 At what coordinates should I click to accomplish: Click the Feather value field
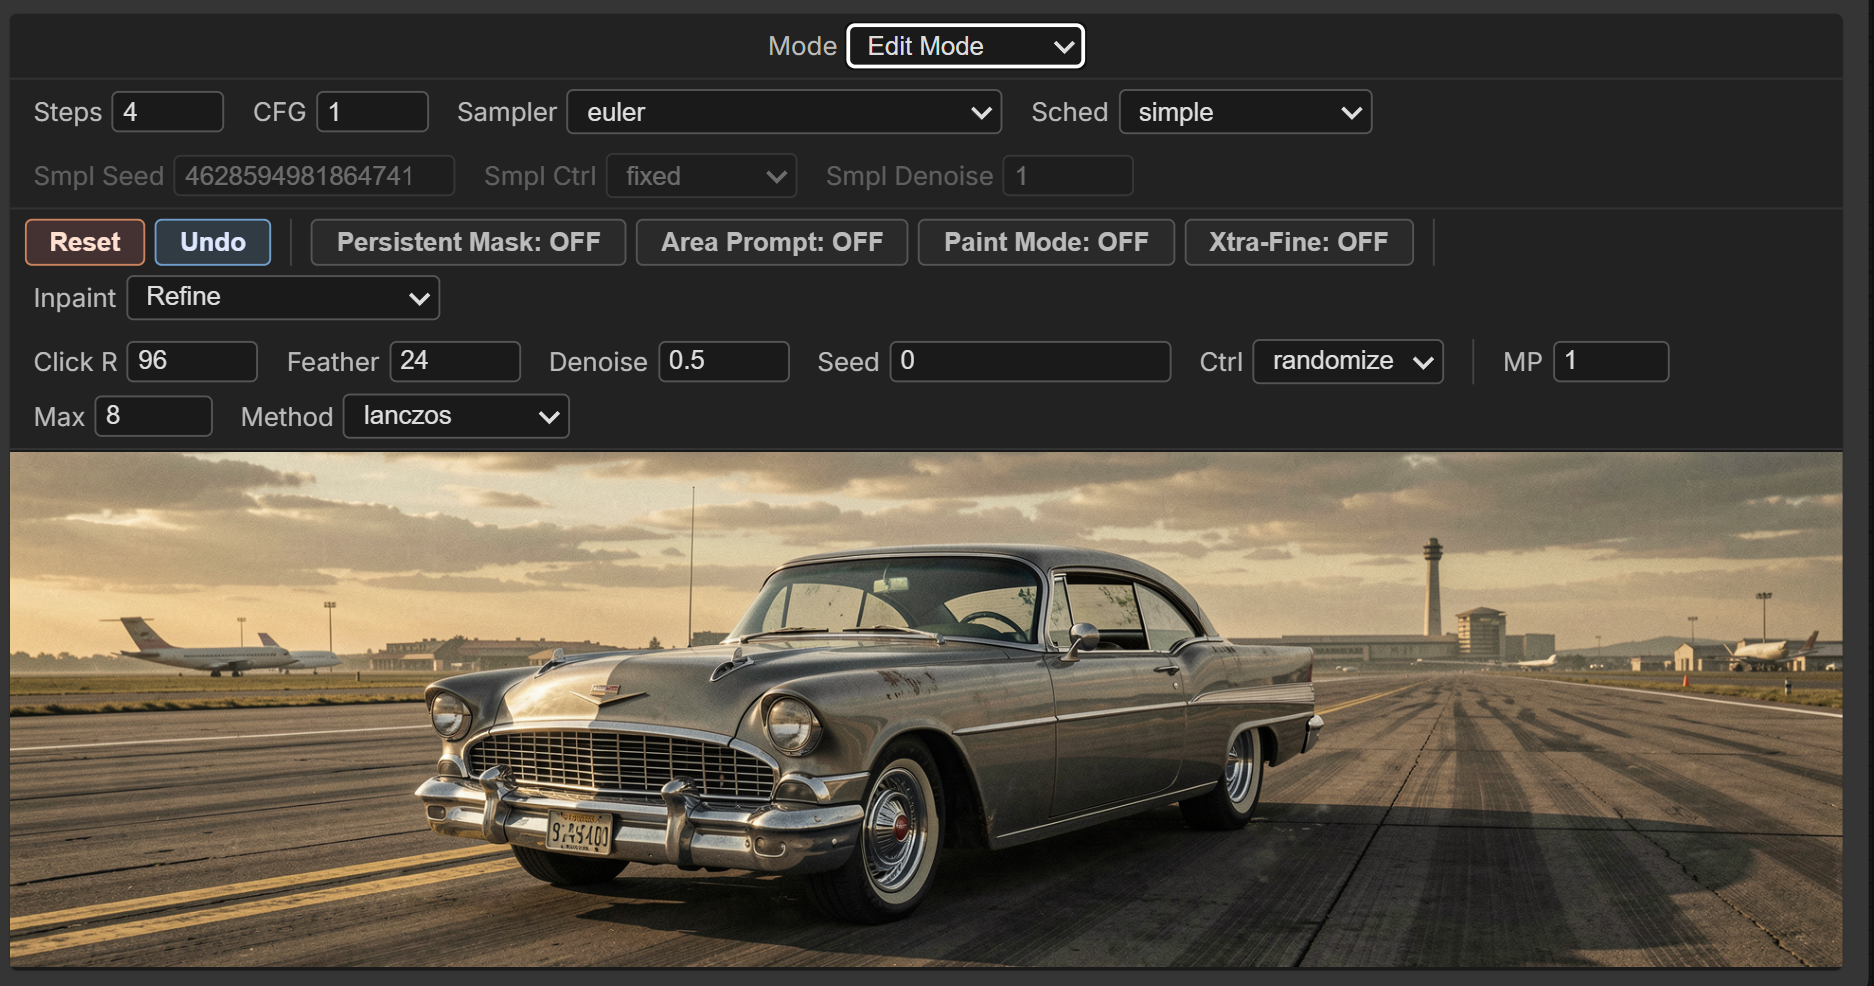pos(455,361)
